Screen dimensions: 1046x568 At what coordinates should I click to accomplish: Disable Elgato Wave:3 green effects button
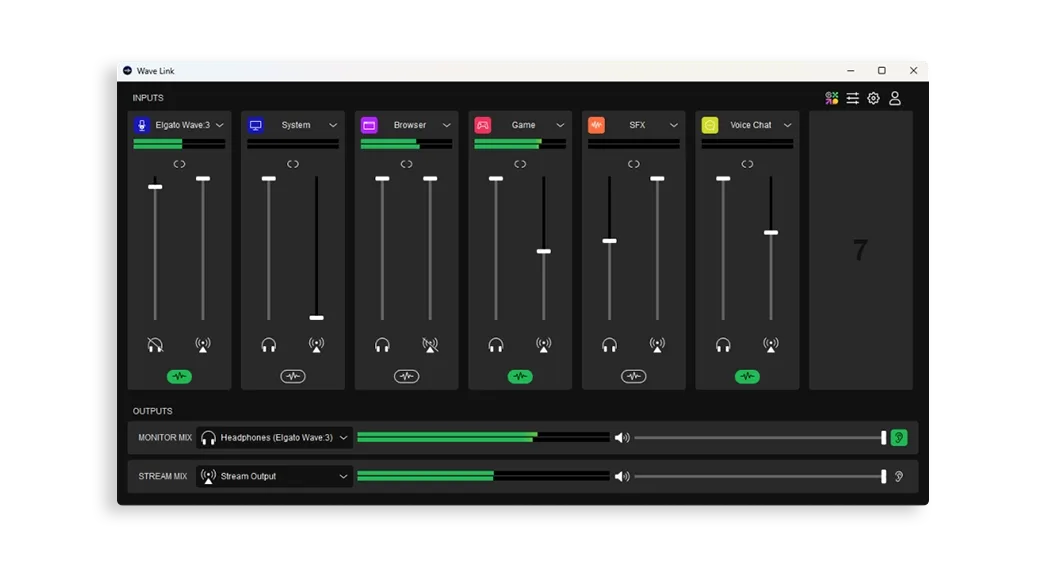click(179, 376)
